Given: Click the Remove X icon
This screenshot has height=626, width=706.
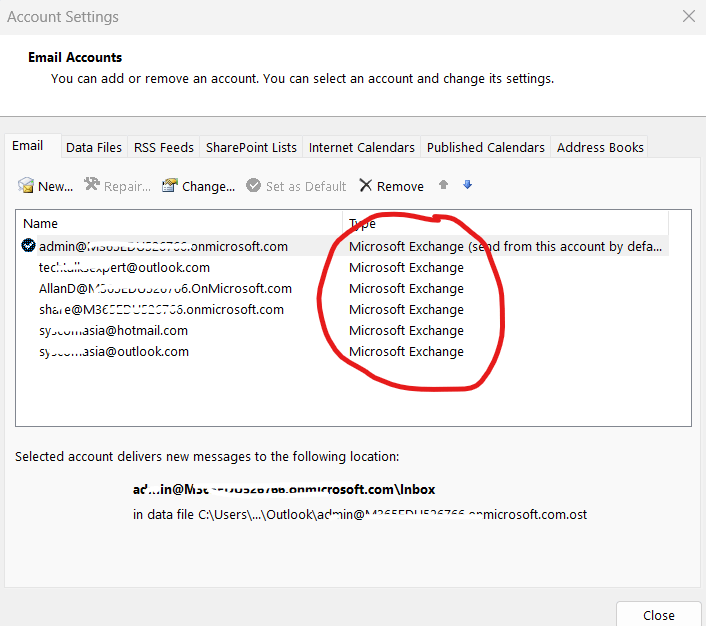Looking at the screenshot, I should click(x=366, y=185).
